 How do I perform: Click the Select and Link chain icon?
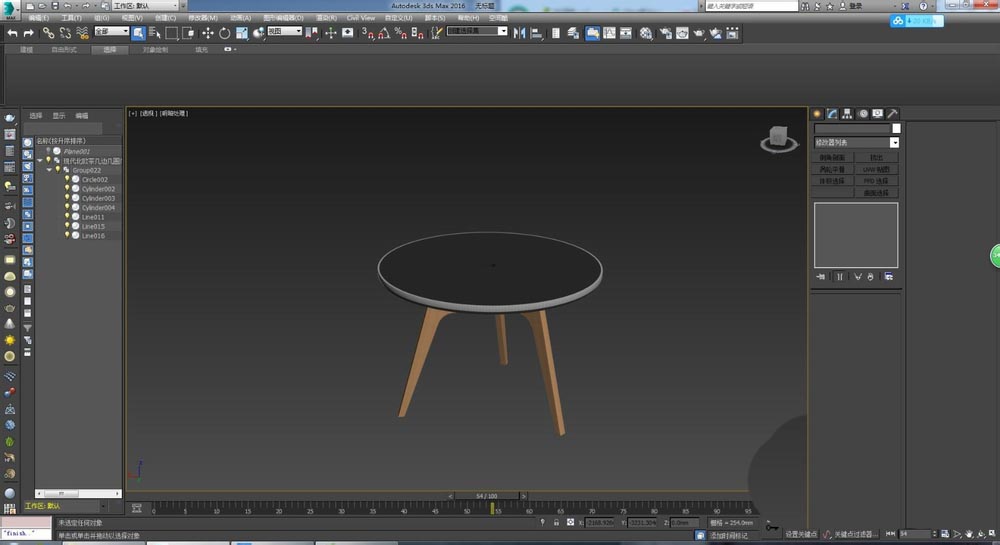pos(48,33)
